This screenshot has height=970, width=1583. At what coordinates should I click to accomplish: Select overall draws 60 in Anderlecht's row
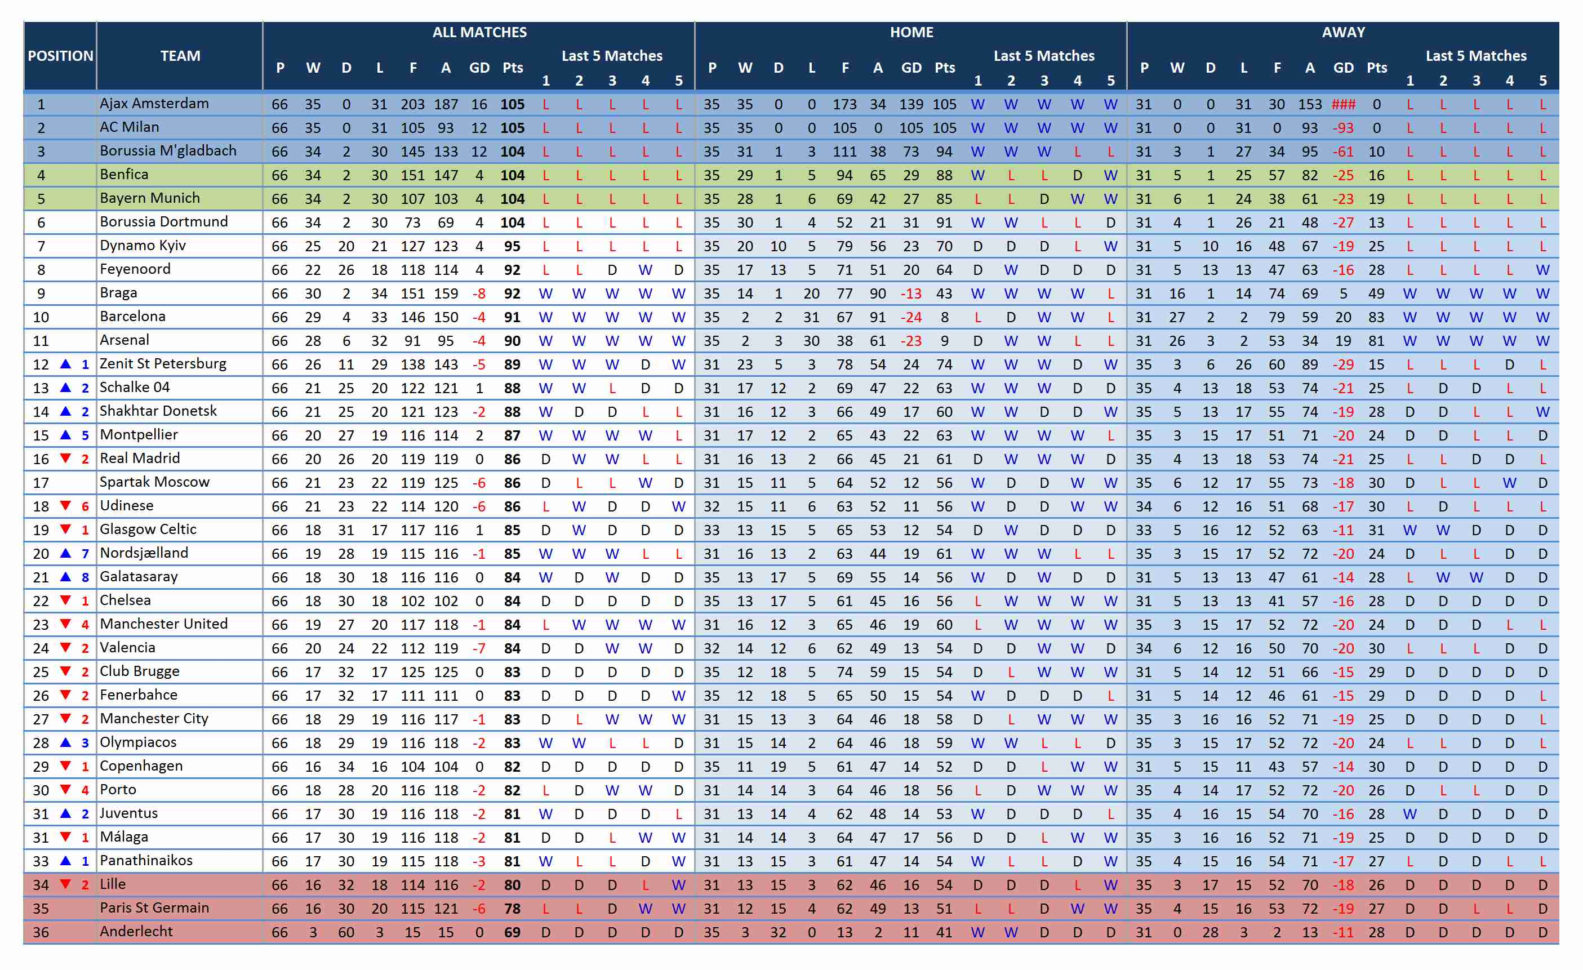pos(346,932)
